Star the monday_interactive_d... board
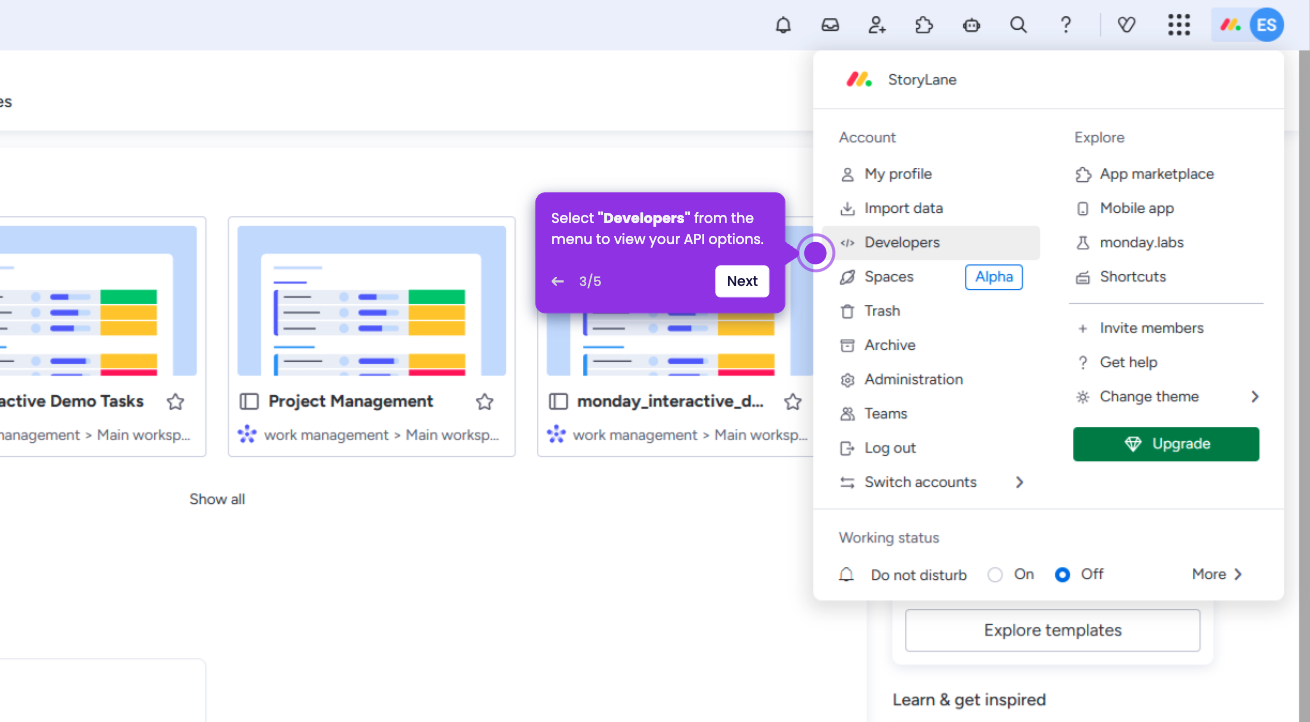Image resolution: width=1310 pixels, height=722 pixels. [793, 402]
